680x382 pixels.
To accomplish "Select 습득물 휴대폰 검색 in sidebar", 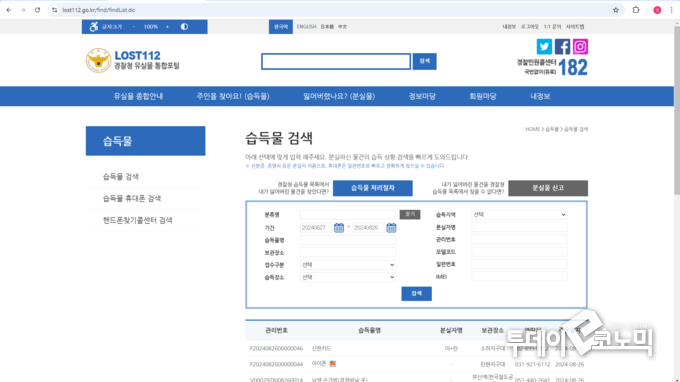I will point(132,198).
